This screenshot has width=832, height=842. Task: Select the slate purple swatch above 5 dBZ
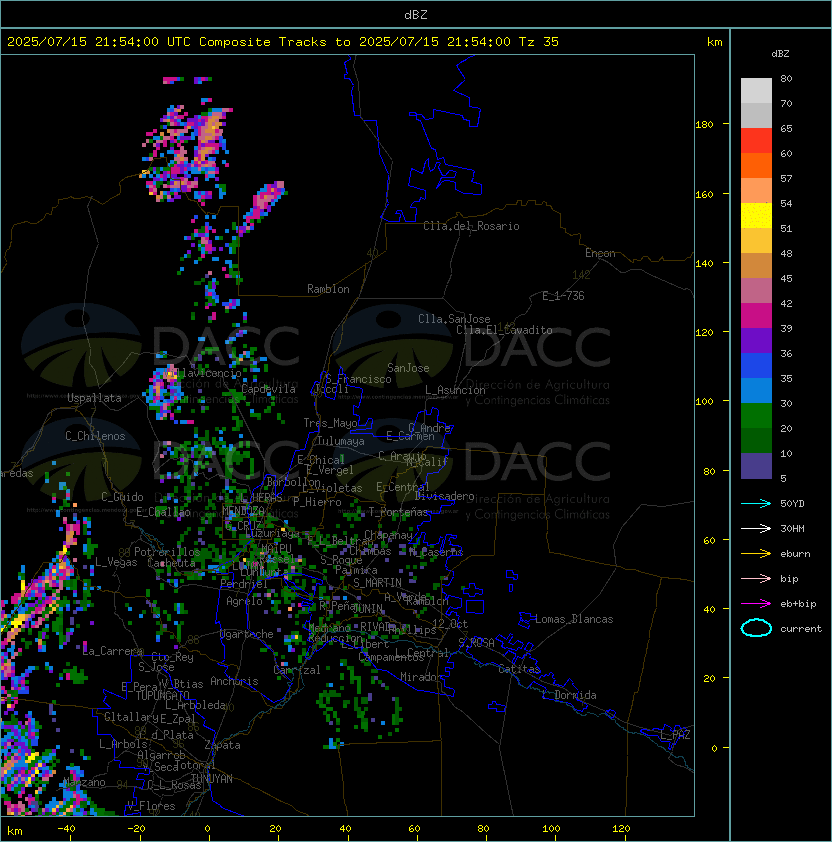756,466
